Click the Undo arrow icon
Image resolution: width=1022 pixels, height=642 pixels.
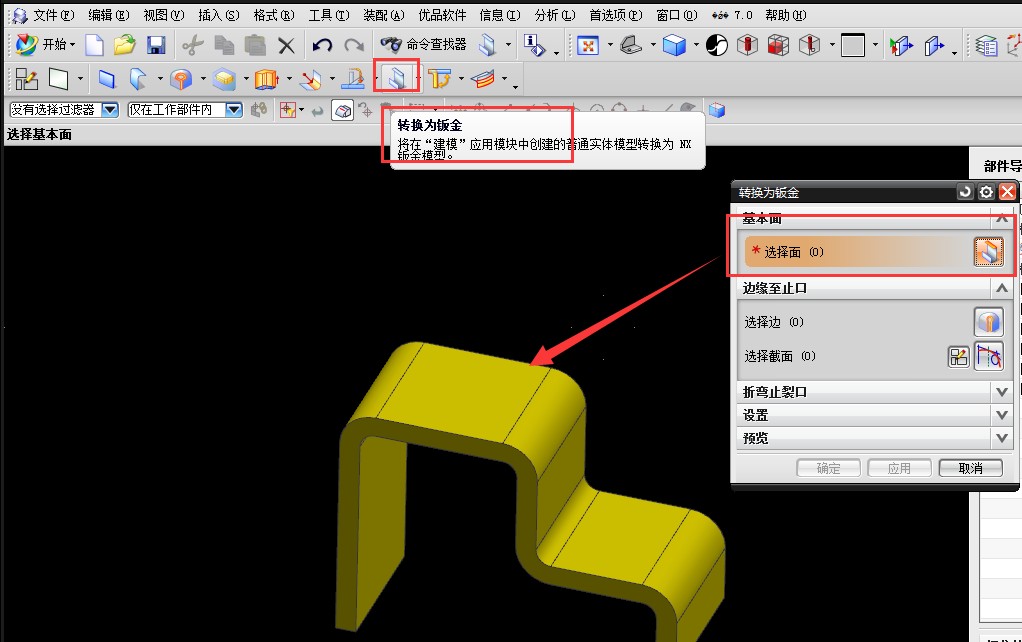click(322, 45)
